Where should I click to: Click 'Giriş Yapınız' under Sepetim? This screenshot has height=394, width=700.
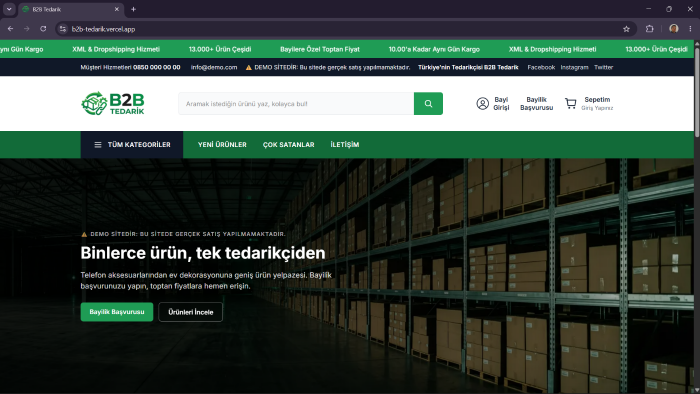click(597, 108)
